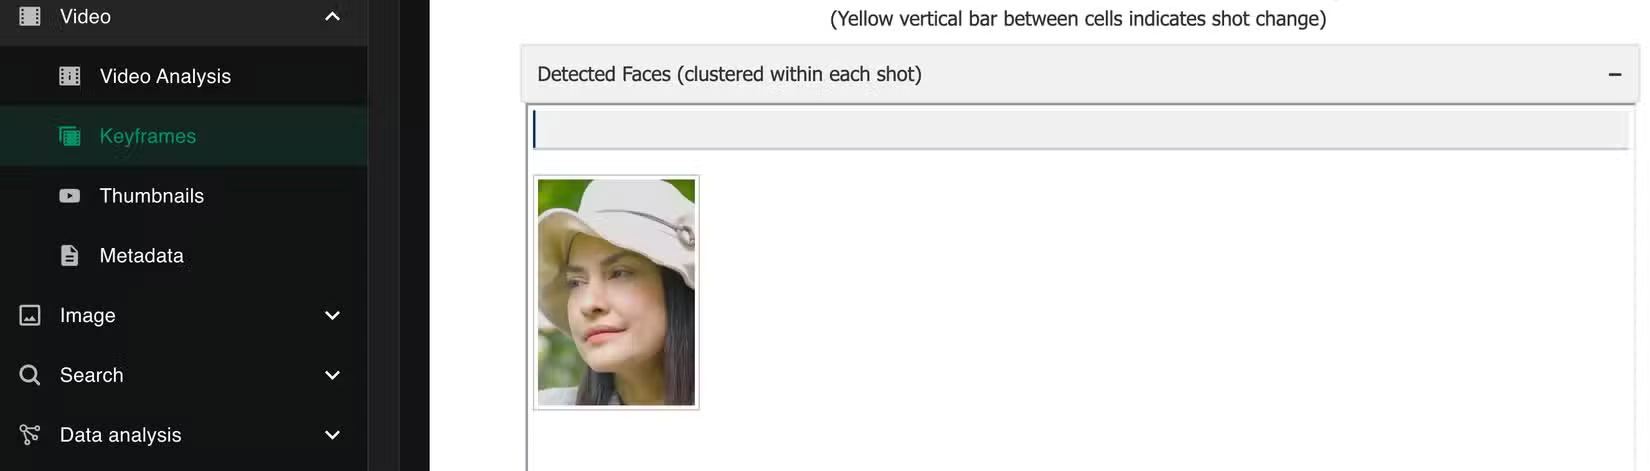Screen dimensions: 1650x471
Task: Focus the text field above the face
Action: pyautogui.click(x=1080, y=130)
